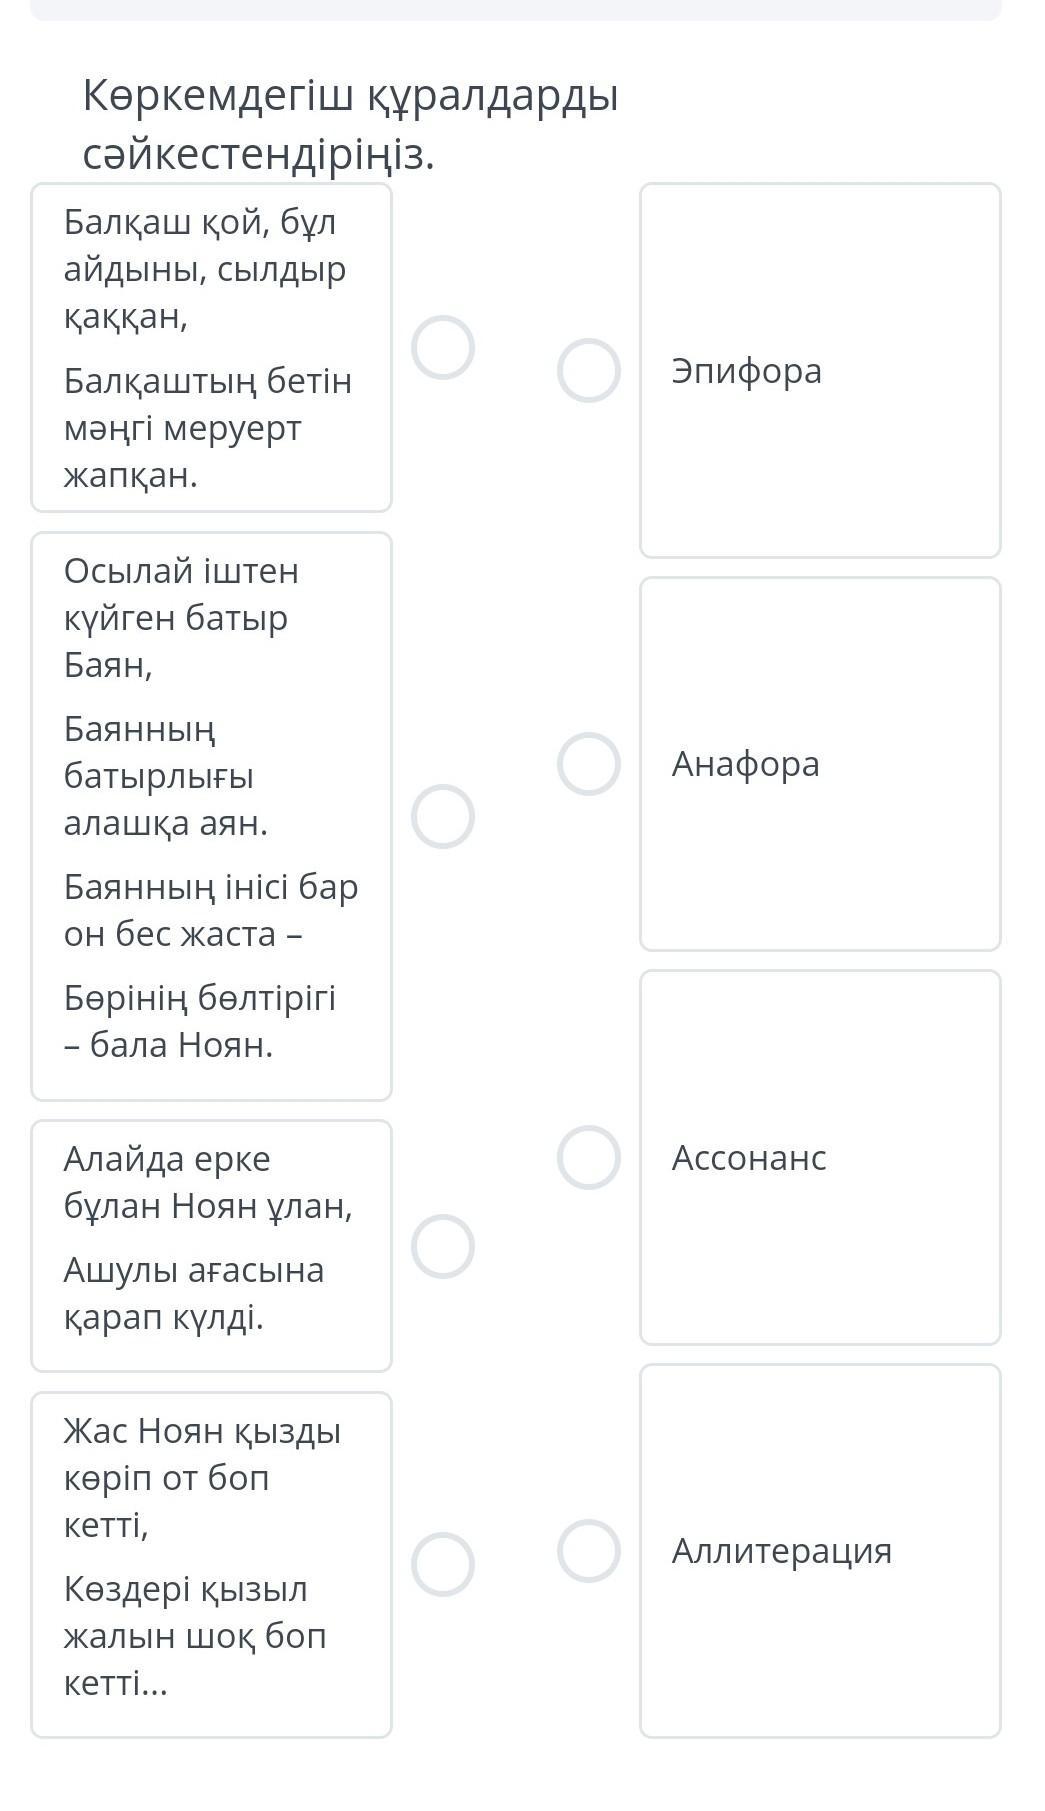The image size is (1045, 1811).
Task: Click the Ассонанс answer card
Action: pos(820,1157)
